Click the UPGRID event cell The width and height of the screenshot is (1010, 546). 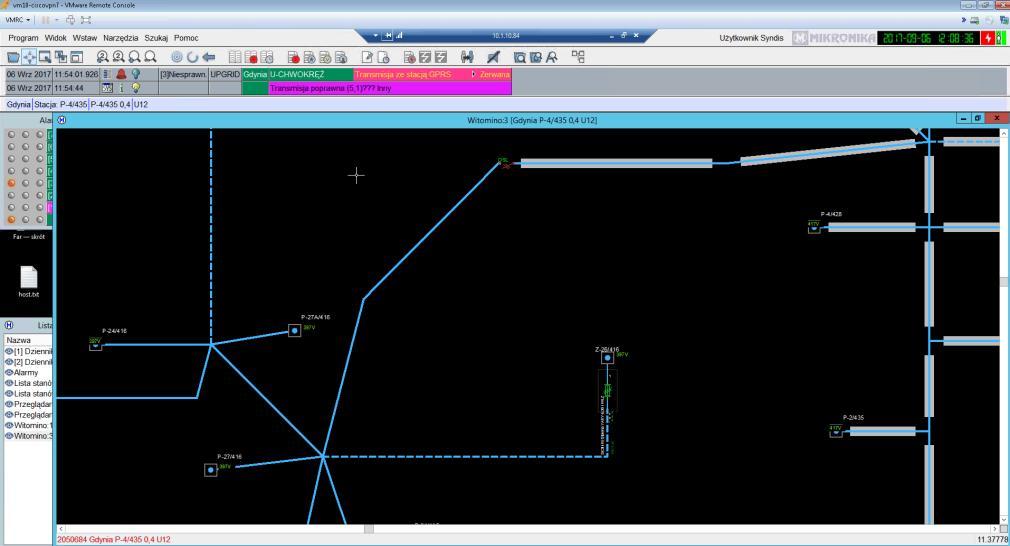pos(225,75)
